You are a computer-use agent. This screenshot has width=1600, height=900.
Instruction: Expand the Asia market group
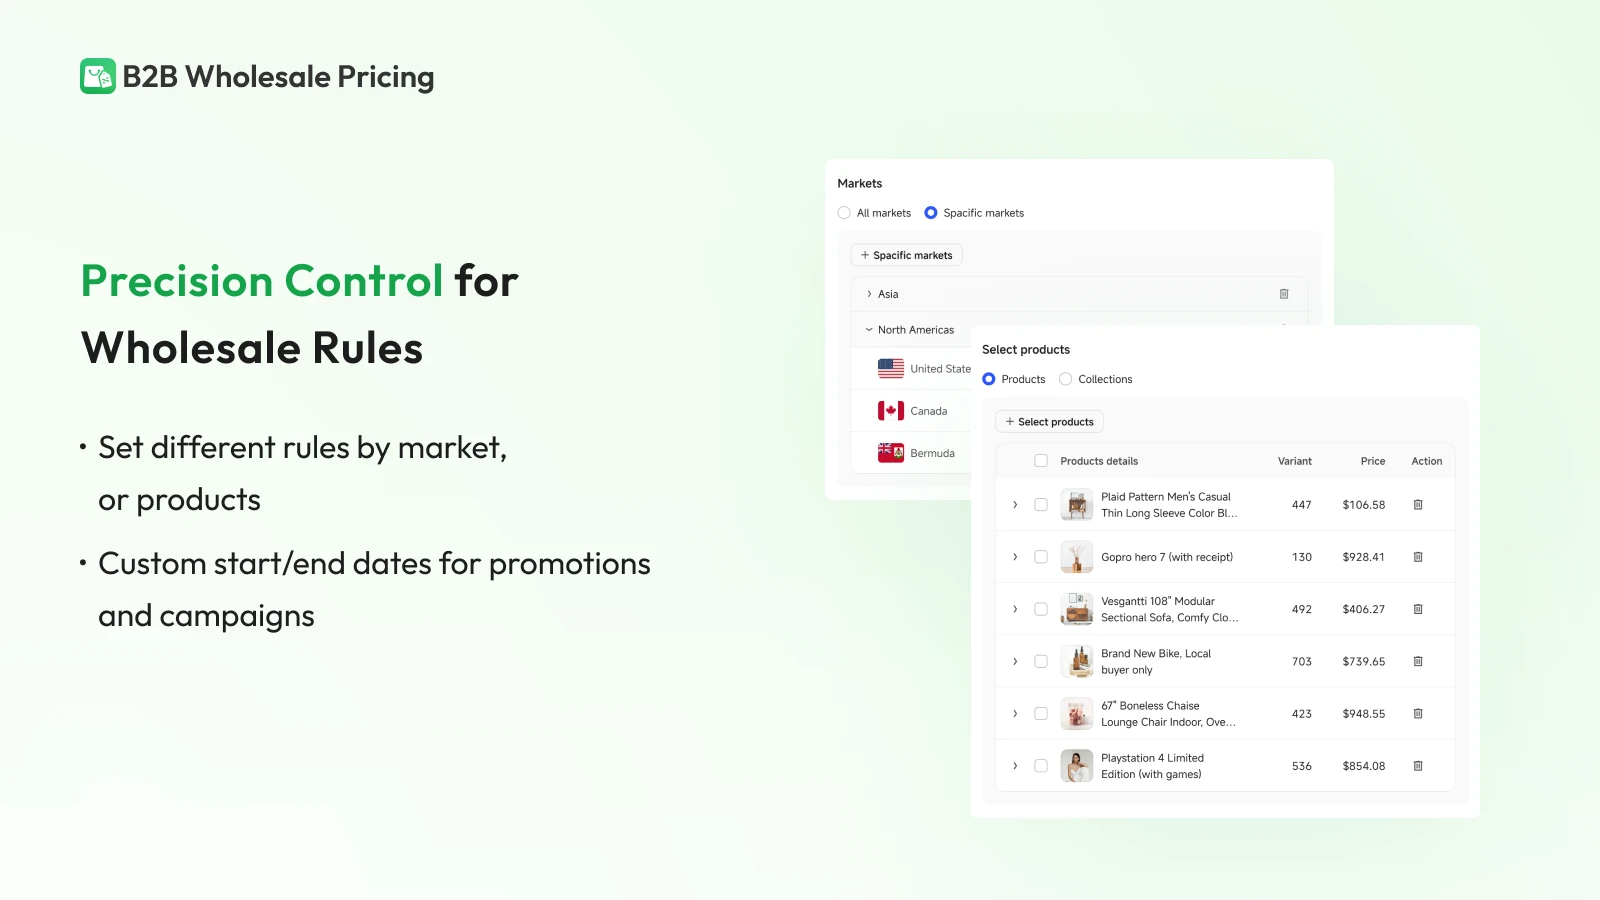click(869, 294)
